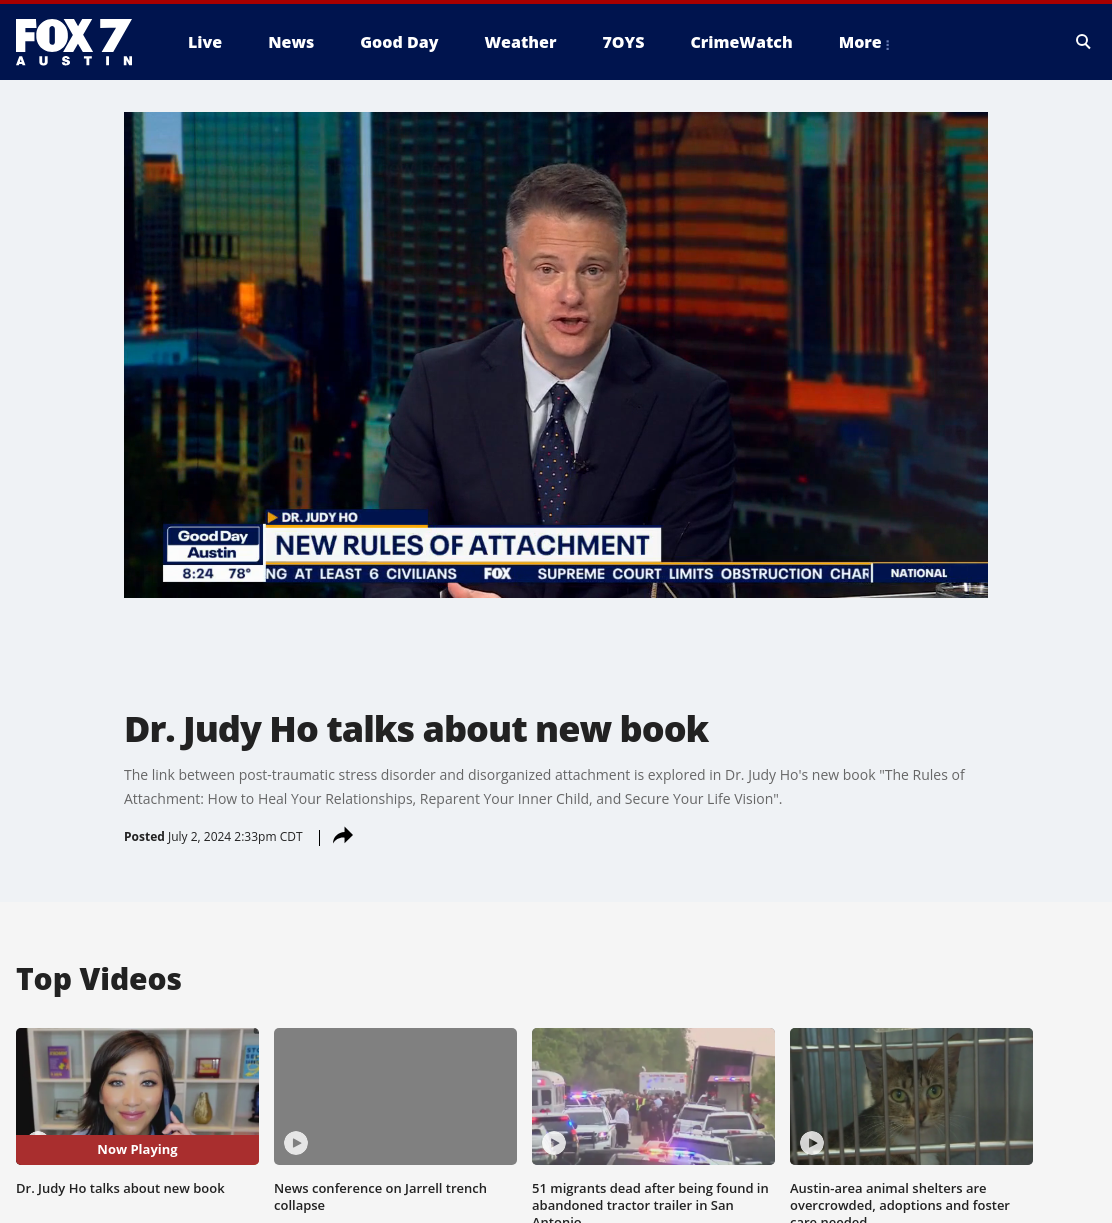The width and height of the screenshot is (1112, 1223).
Task: Open the cat shelter video thumbnail
Action: [911, 1096]
